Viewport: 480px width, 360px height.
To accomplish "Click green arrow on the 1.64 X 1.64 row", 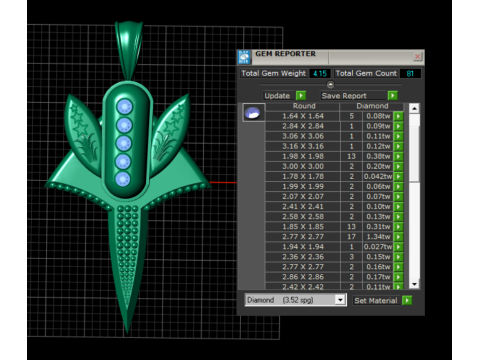I will click(398, 116).
